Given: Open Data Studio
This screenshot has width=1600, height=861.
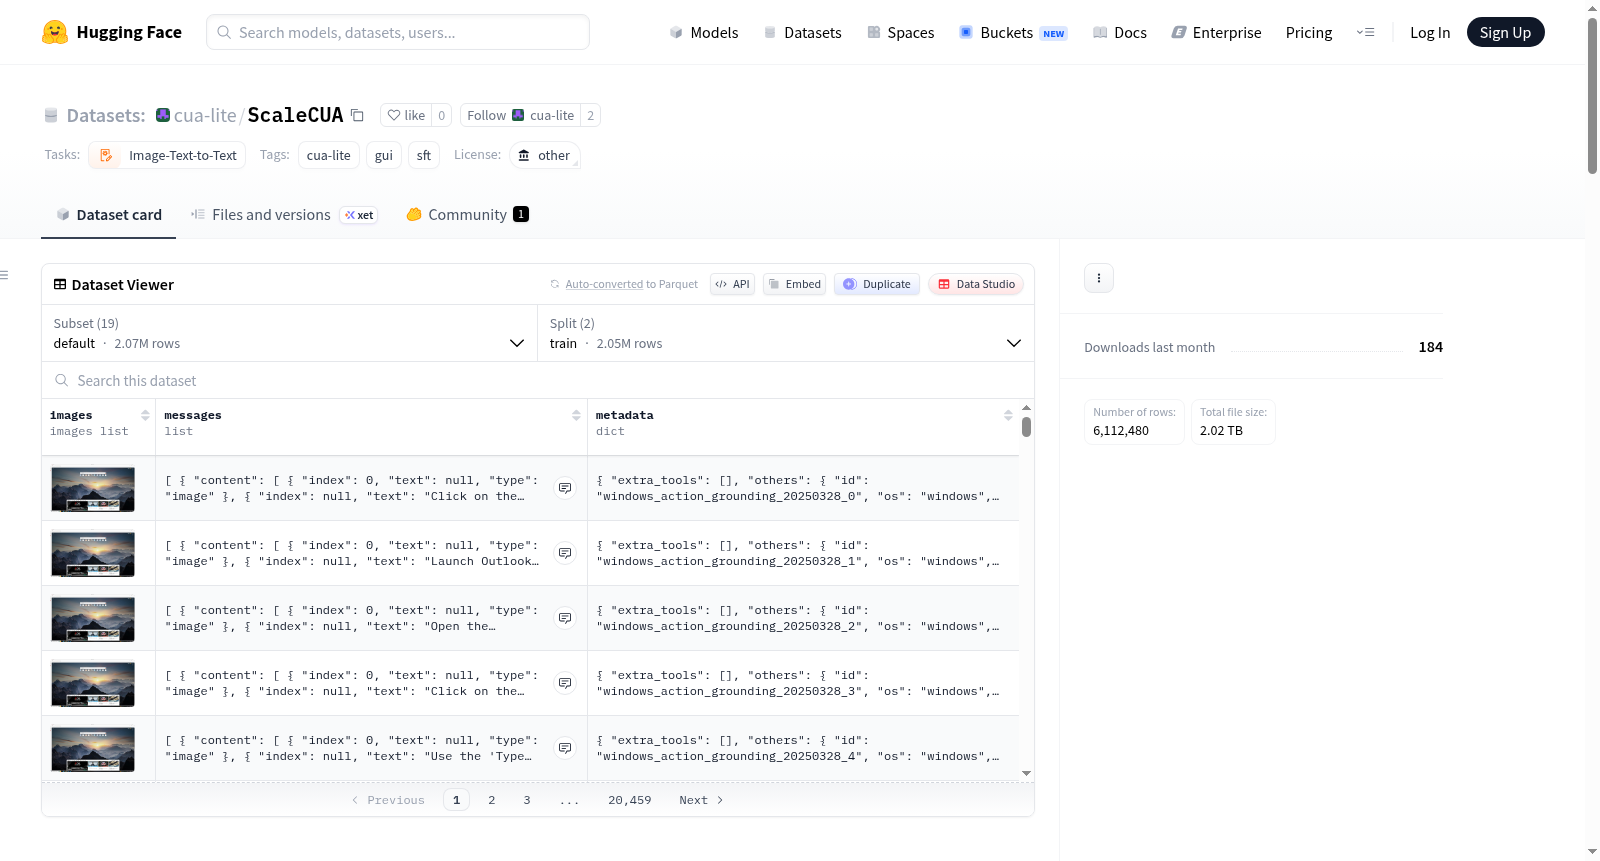Looking at the screenshot, I should pos(976,284).
